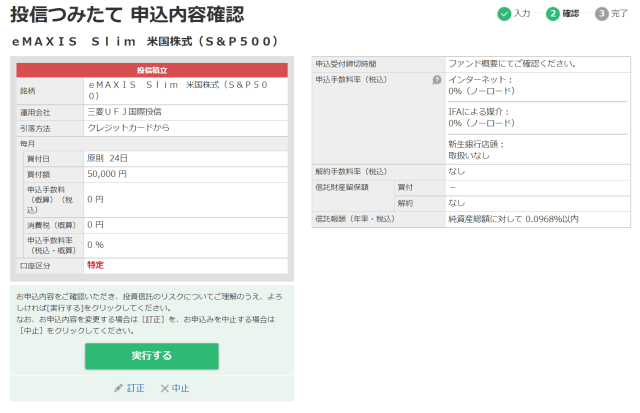This screenshot has width=640, height=413.
Task: Click the 投信つみたて 申込内容確認 page heading
Action: (x=127, y=15)
